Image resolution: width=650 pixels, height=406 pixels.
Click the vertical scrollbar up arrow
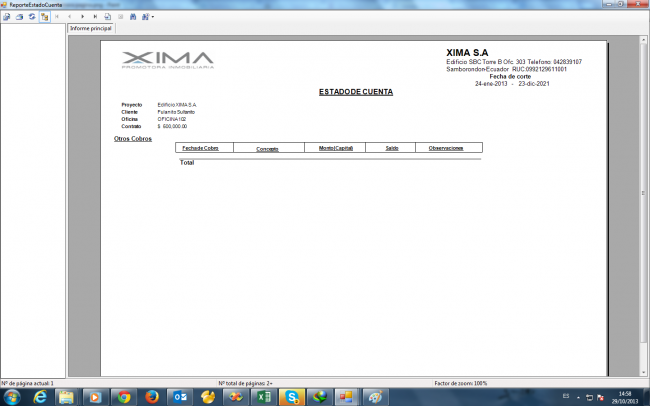click(644, 40)
